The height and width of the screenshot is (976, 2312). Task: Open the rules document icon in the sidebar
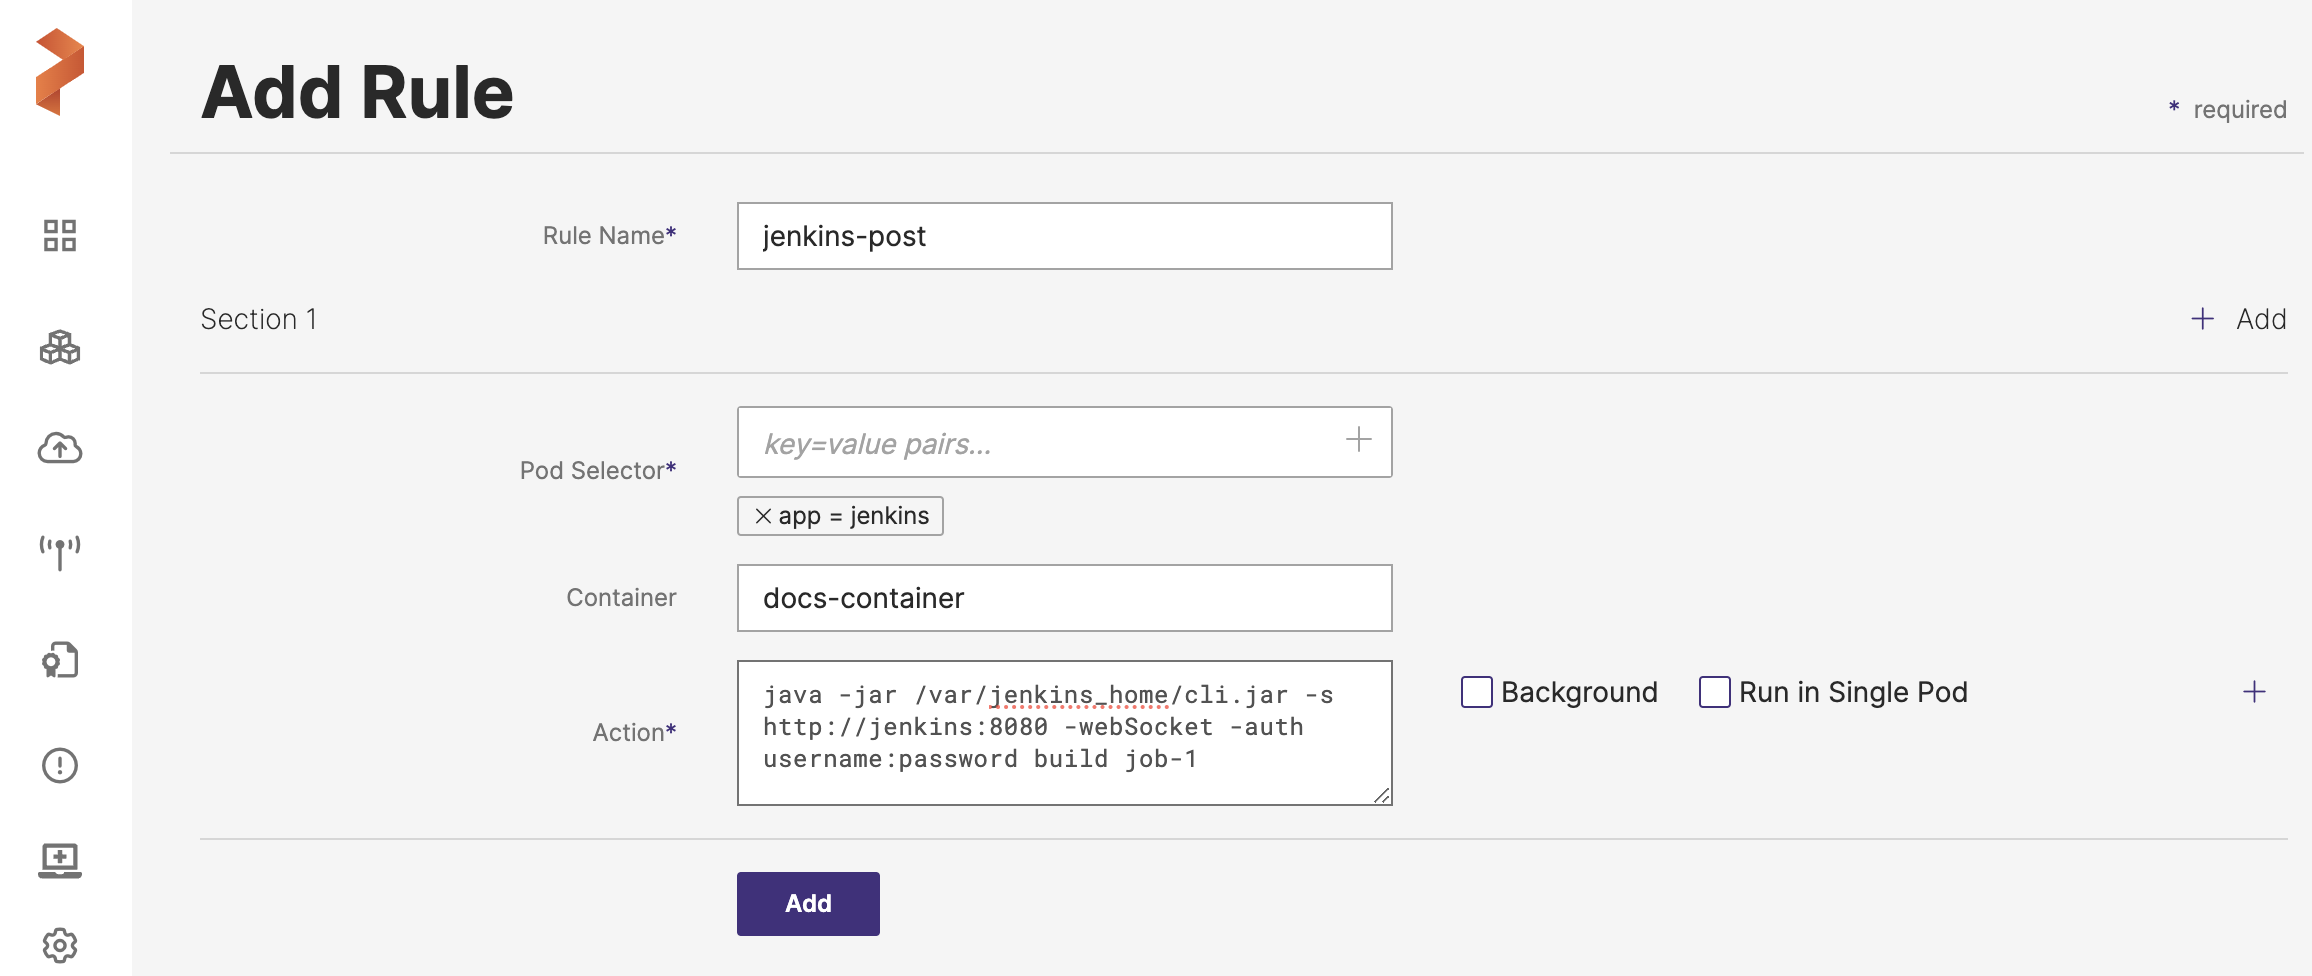pyautogui.click(x=60, y=660)
